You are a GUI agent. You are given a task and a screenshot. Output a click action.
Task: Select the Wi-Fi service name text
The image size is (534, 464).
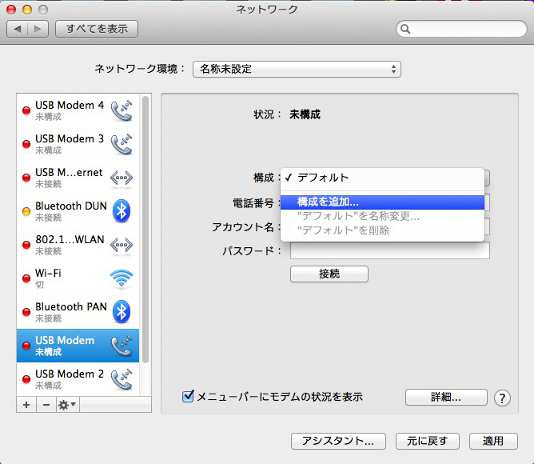pyautogui.click(x=48, y=273)
